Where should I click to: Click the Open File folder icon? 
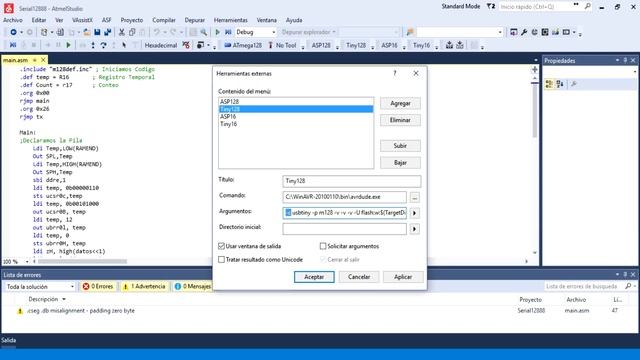87,32
